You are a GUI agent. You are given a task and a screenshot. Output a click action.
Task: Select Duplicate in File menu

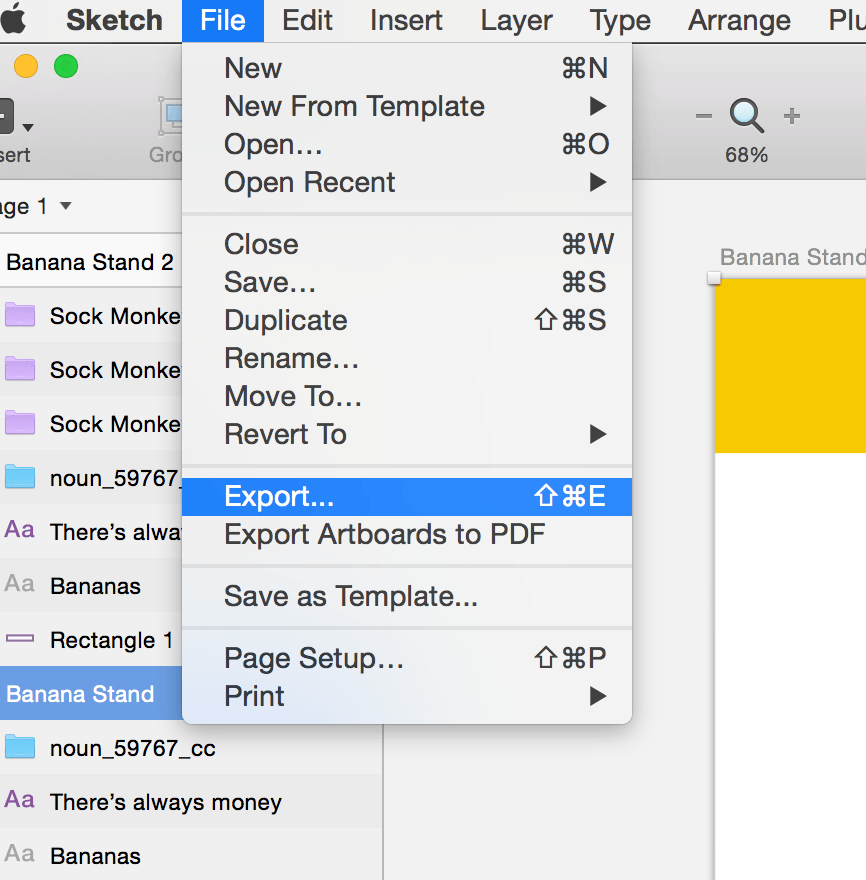(x=407, y=320)
